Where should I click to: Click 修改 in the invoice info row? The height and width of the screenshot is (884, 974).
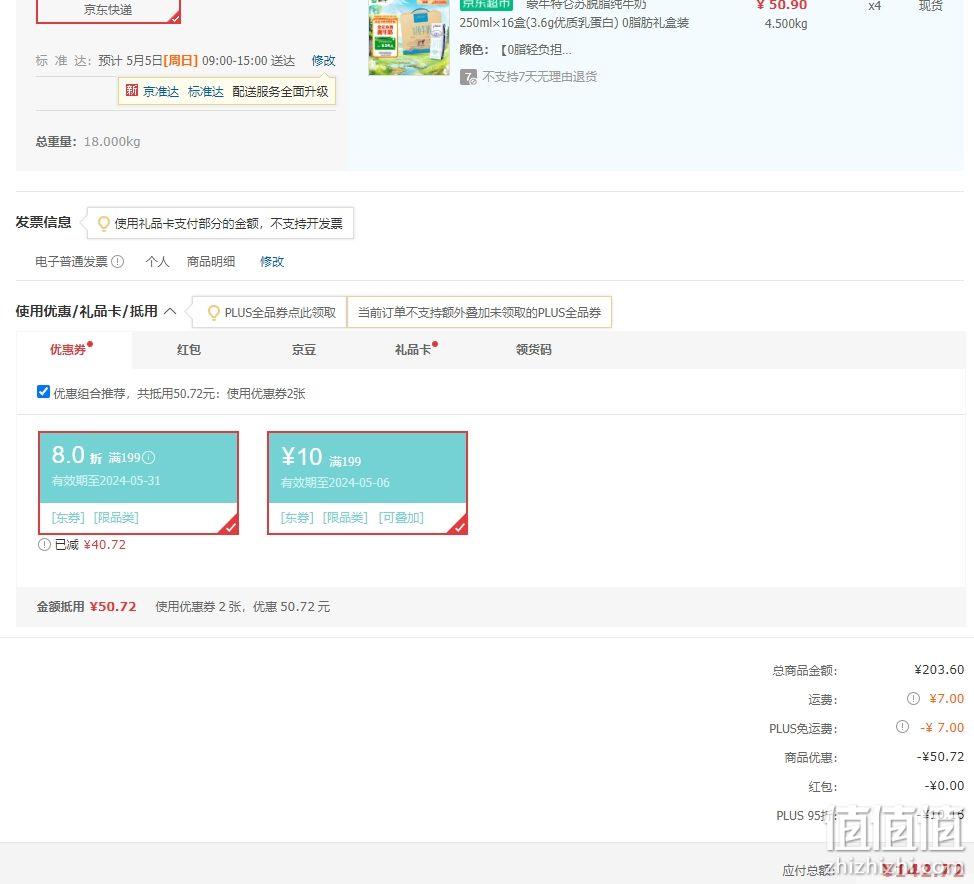click(271, 262)
